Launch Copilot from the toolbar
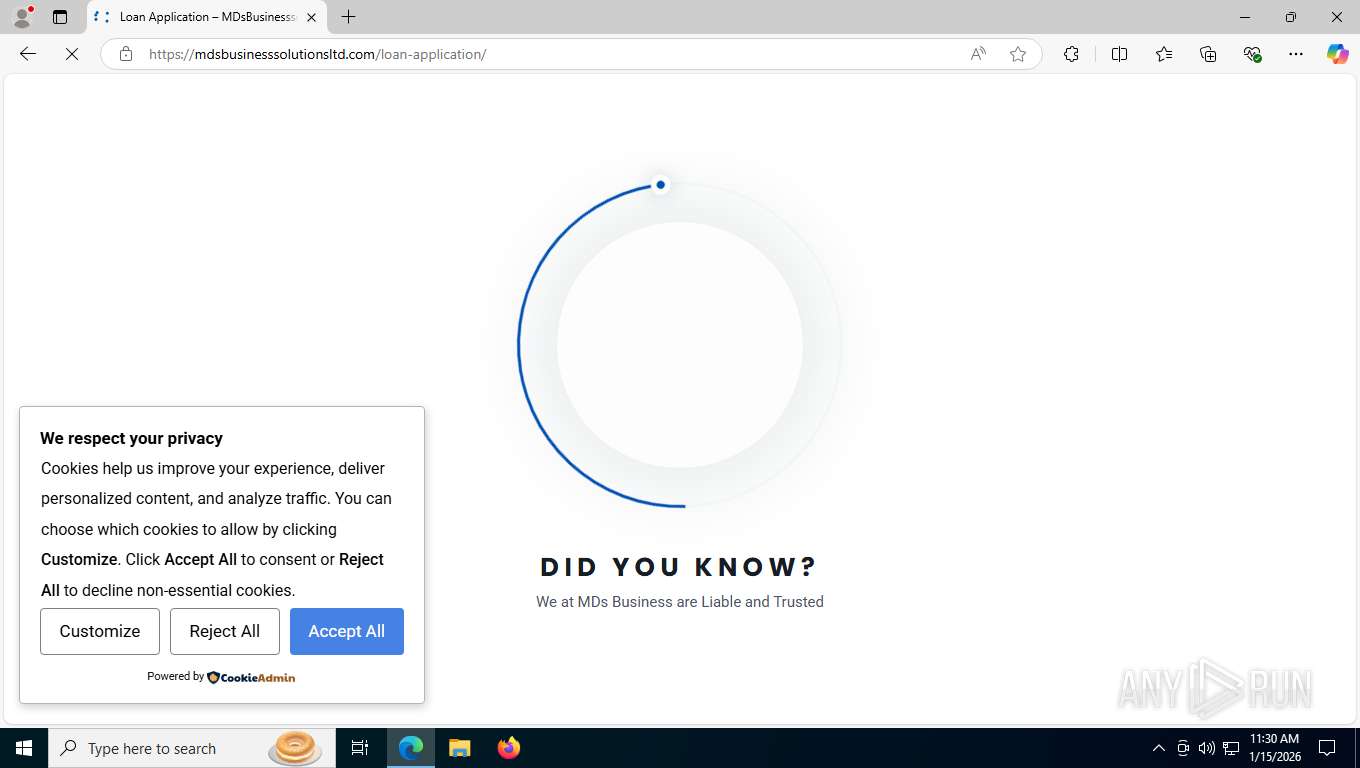Viewport: 1360px width, 768px height. coord(1337,54)
